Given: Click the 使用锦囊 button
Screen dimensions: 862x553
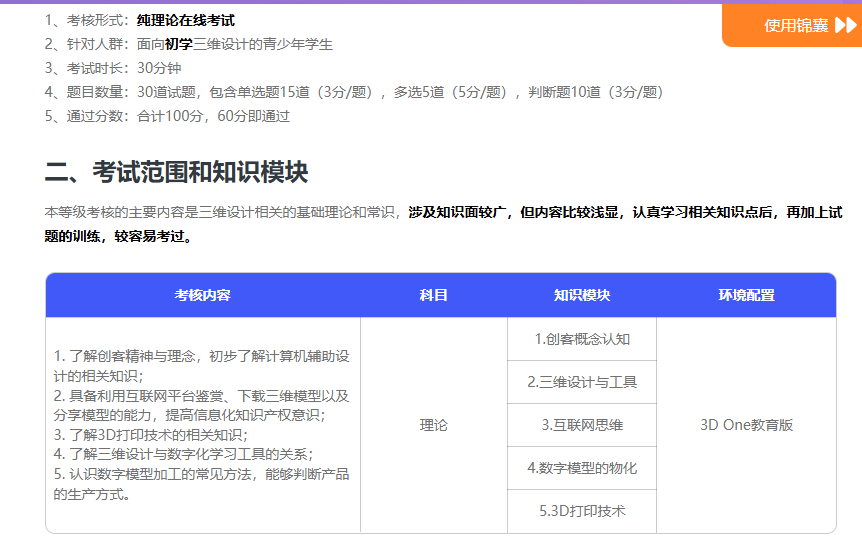Looking at the screenshot, I should click(x=796, y=25).
